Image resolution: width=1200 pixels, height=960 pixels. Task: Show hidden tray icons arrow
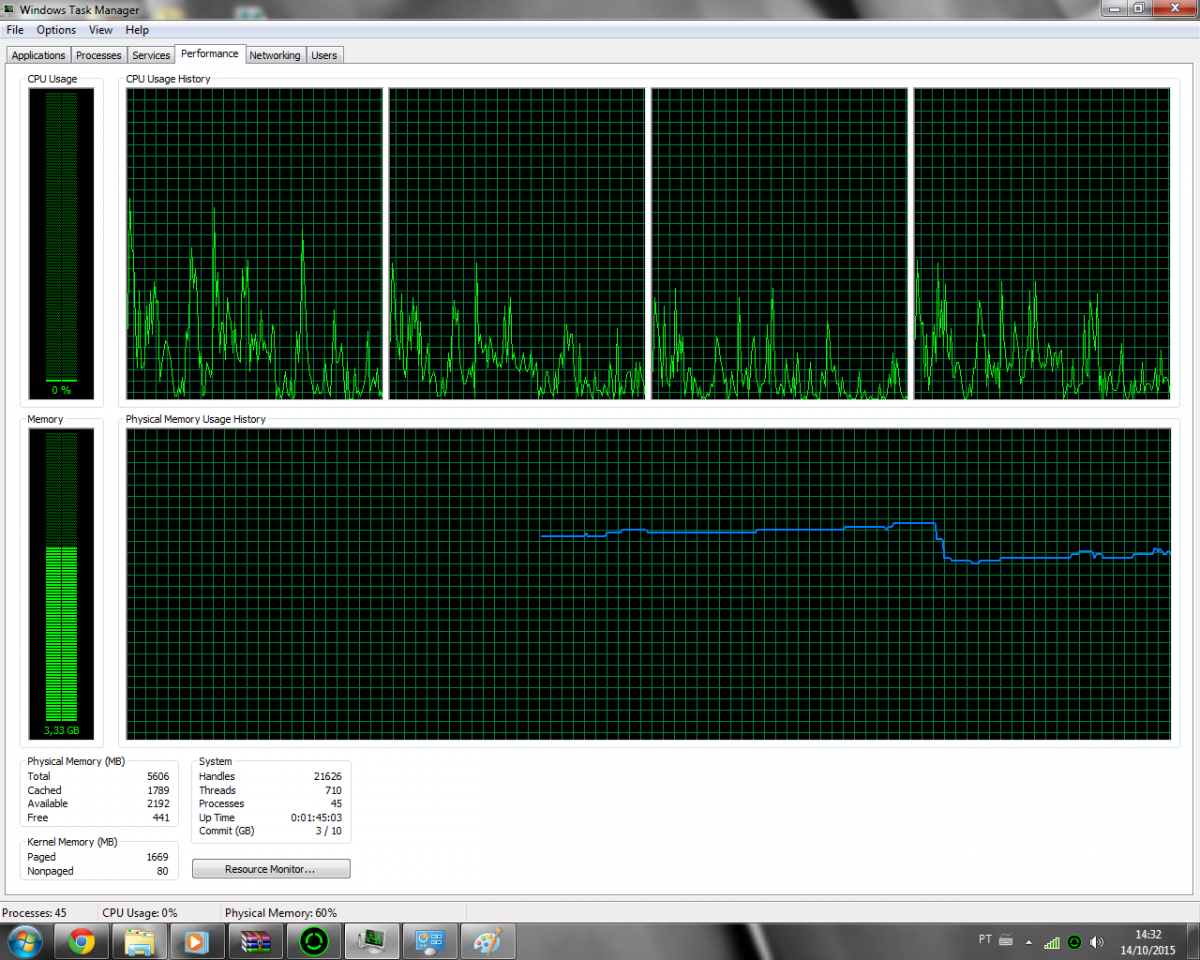(x=1028, y=942)
